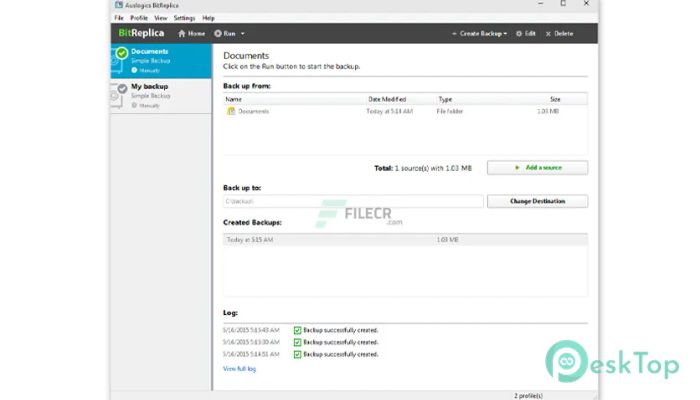Screen dimensions: 700x400
Task: Click the Documents folder icon in source list
Action: [x=231, y=111]
